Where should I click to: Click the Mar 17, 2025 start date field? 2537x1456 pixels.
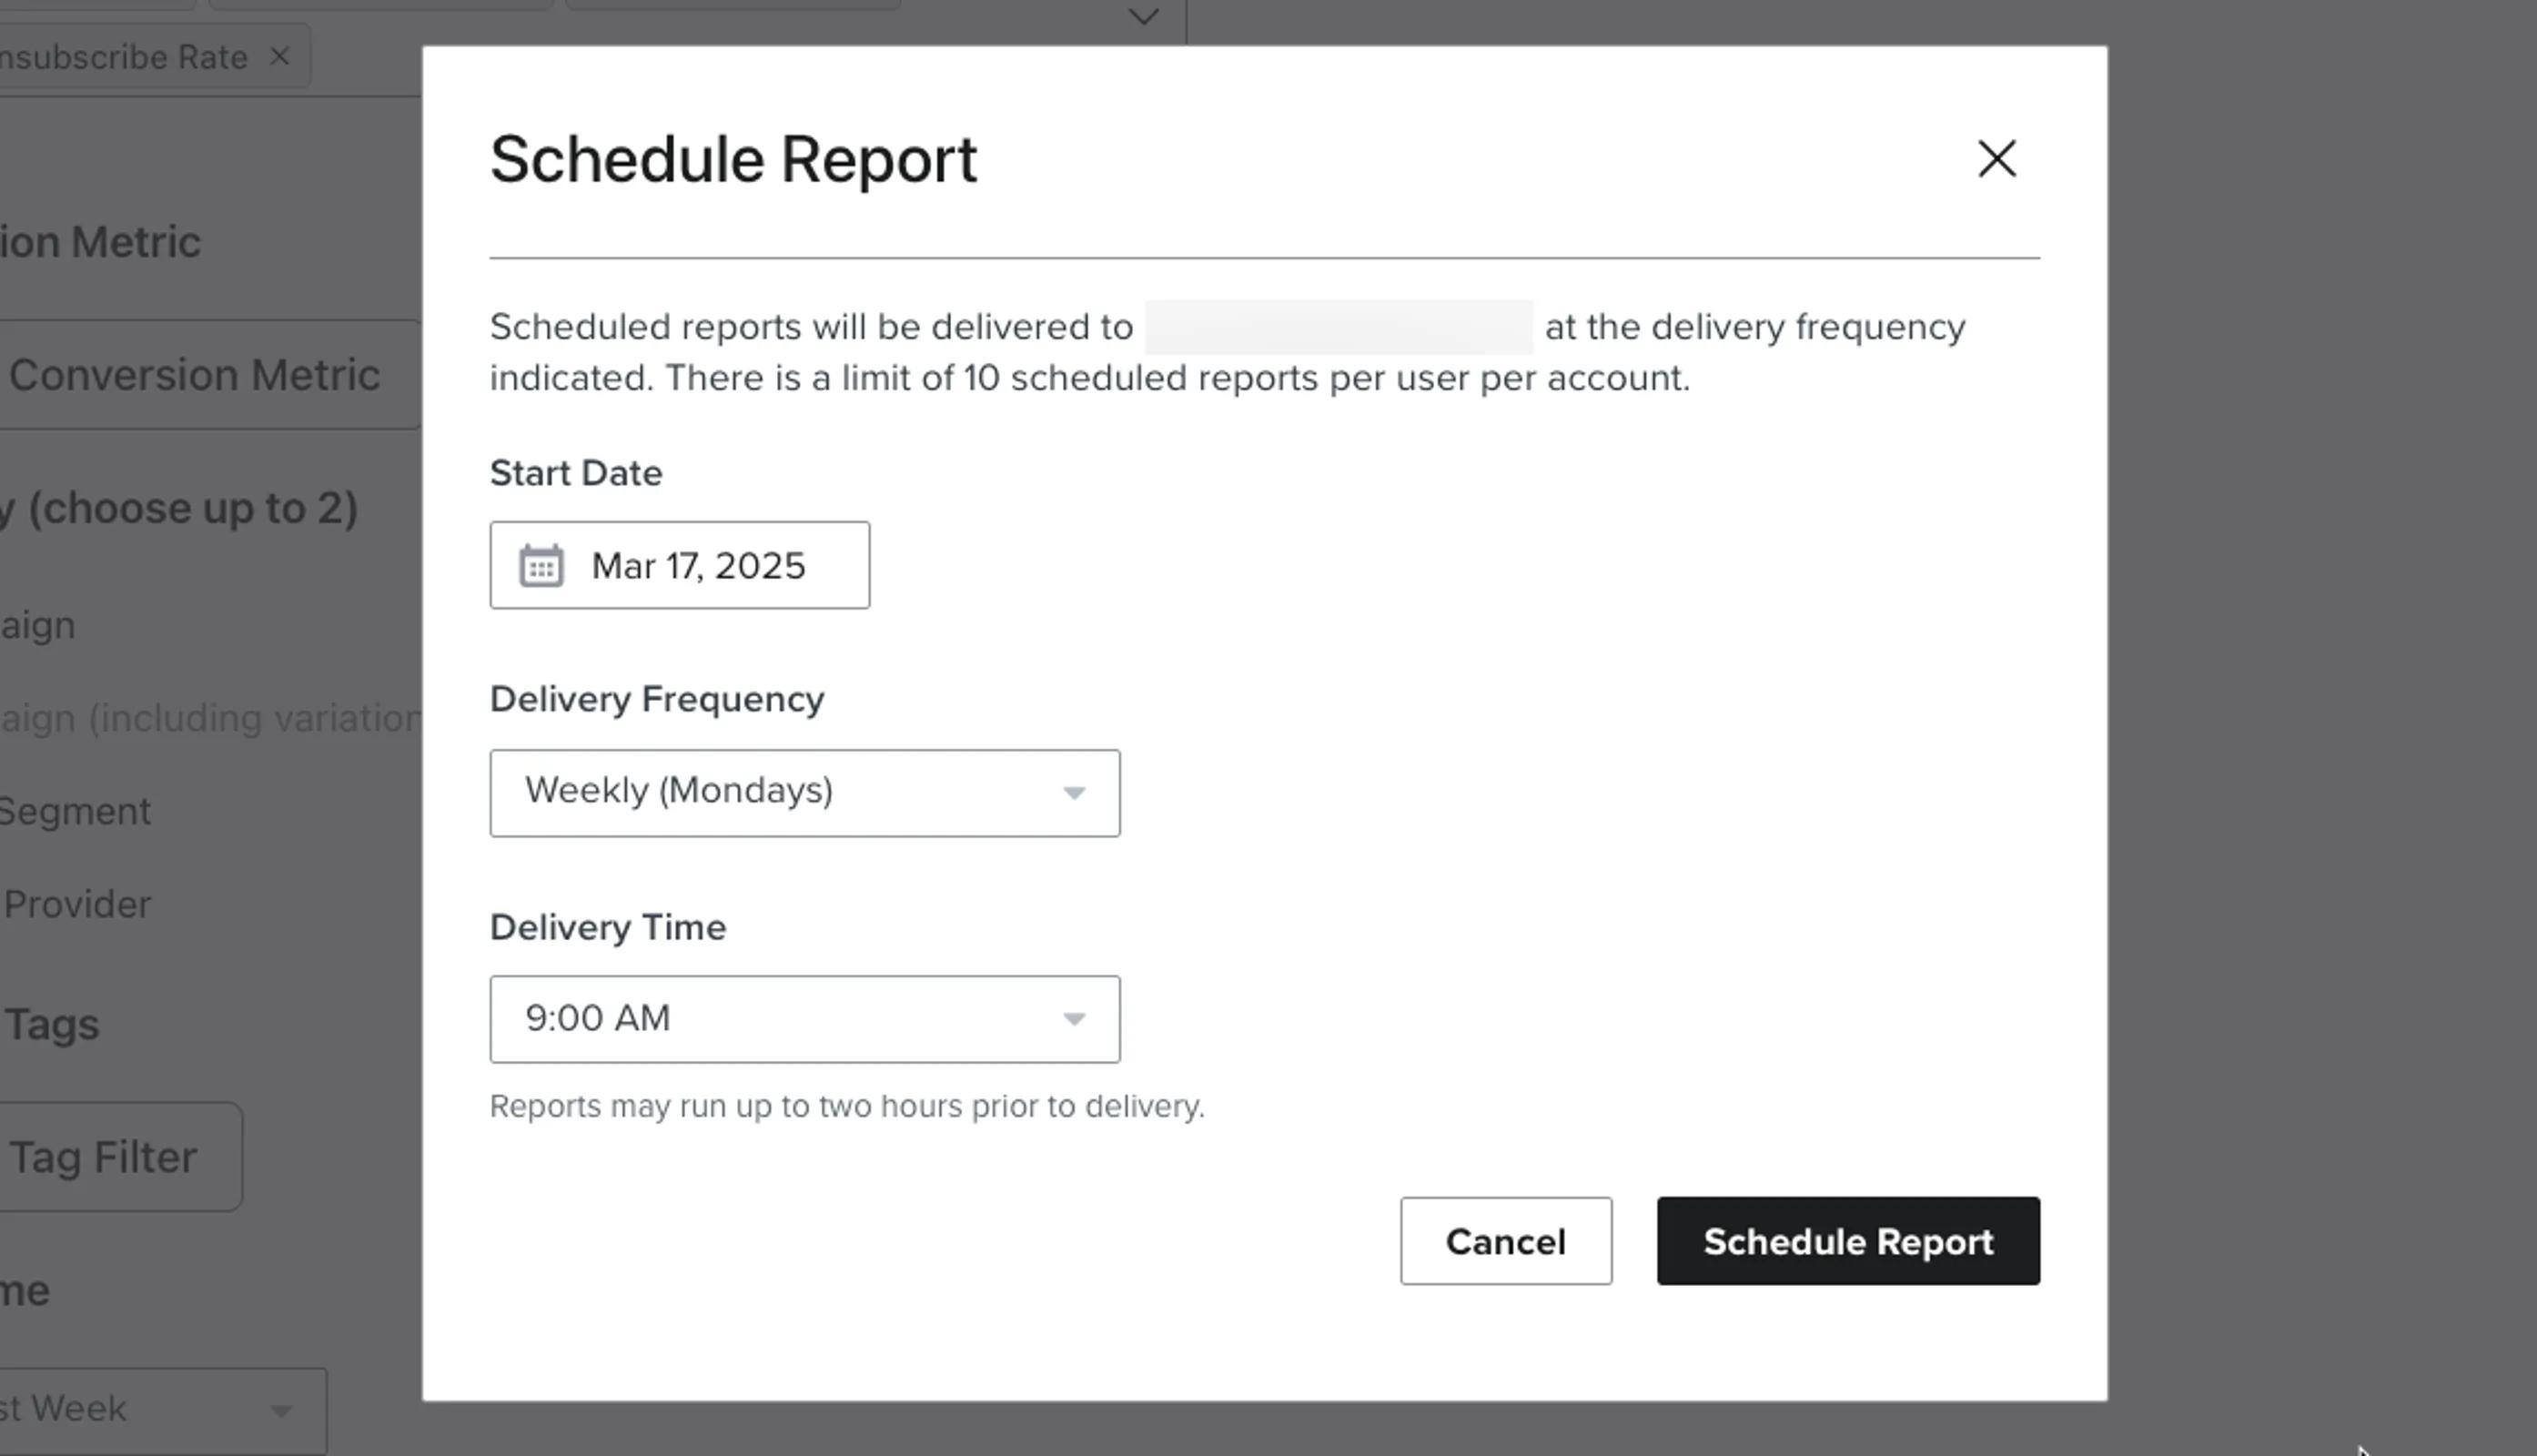[x=679, y=565]
